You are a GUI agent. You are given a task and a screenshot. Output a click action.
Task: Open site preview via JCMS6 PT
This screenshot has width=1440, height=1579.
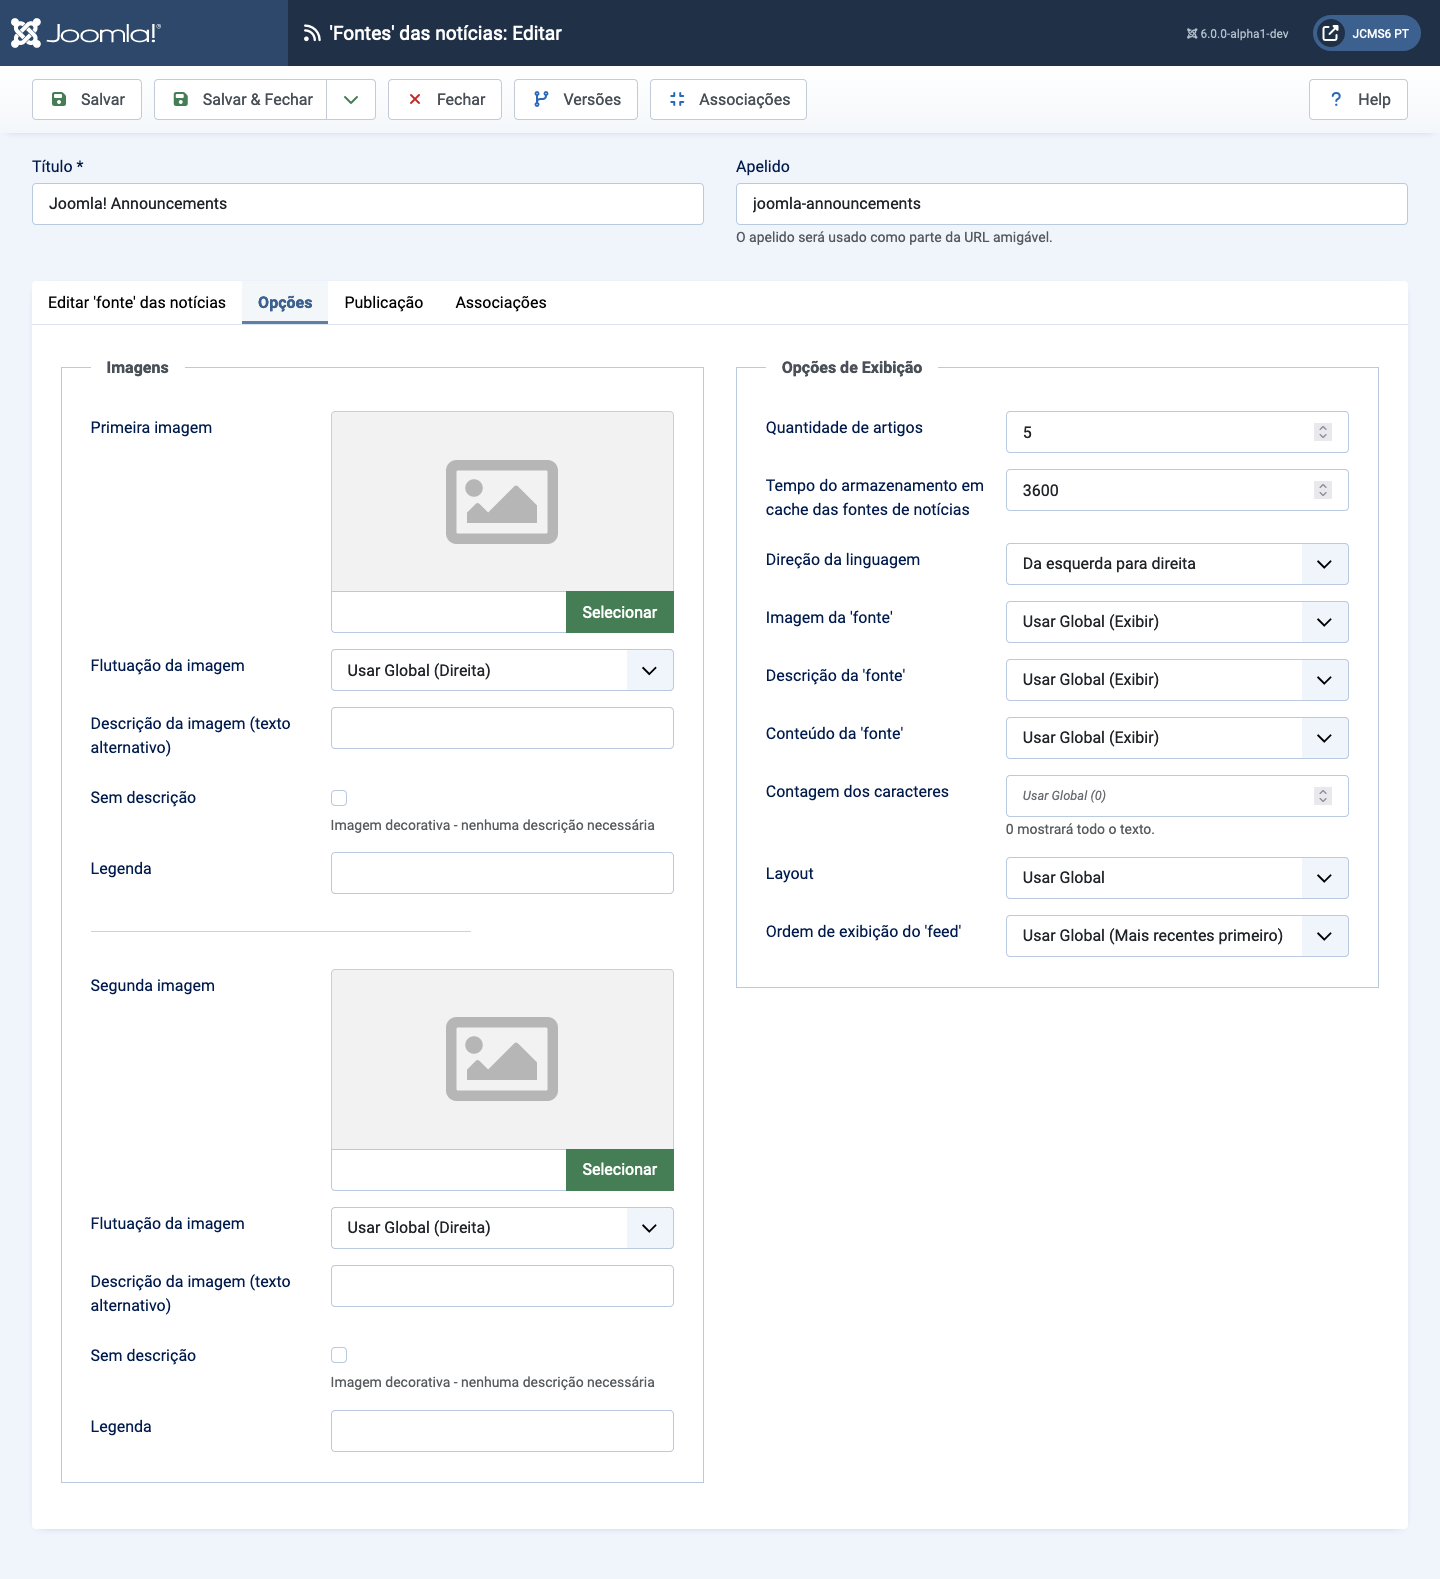(x=1366, y=33)
